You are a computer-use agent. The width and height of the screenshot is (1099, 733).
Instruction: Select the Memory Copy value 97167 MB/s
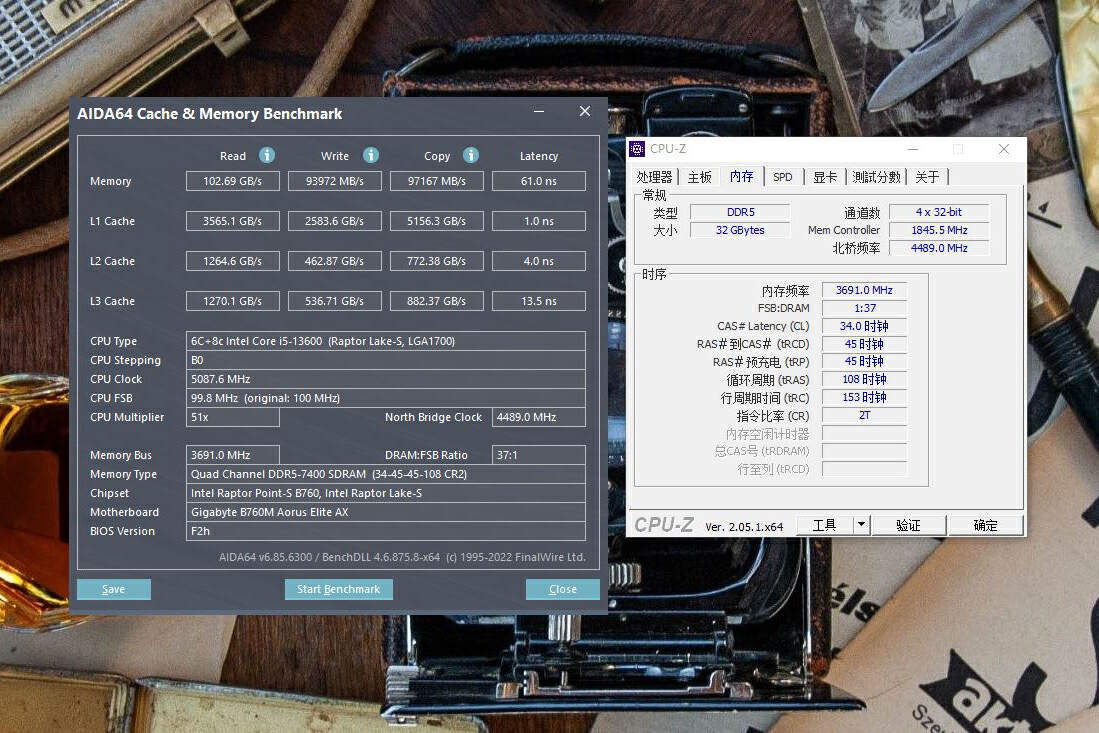(437, 181)
